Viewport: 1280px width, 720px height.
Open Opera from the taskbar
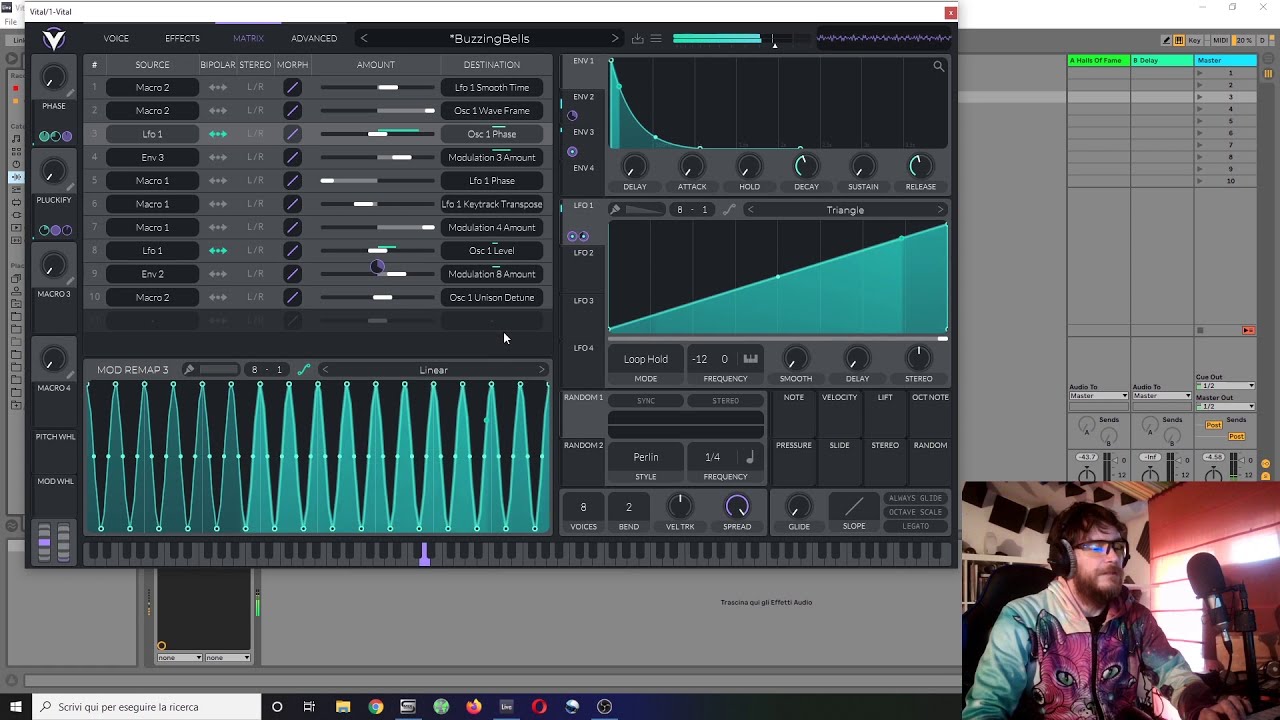click(x=539, y=707)
